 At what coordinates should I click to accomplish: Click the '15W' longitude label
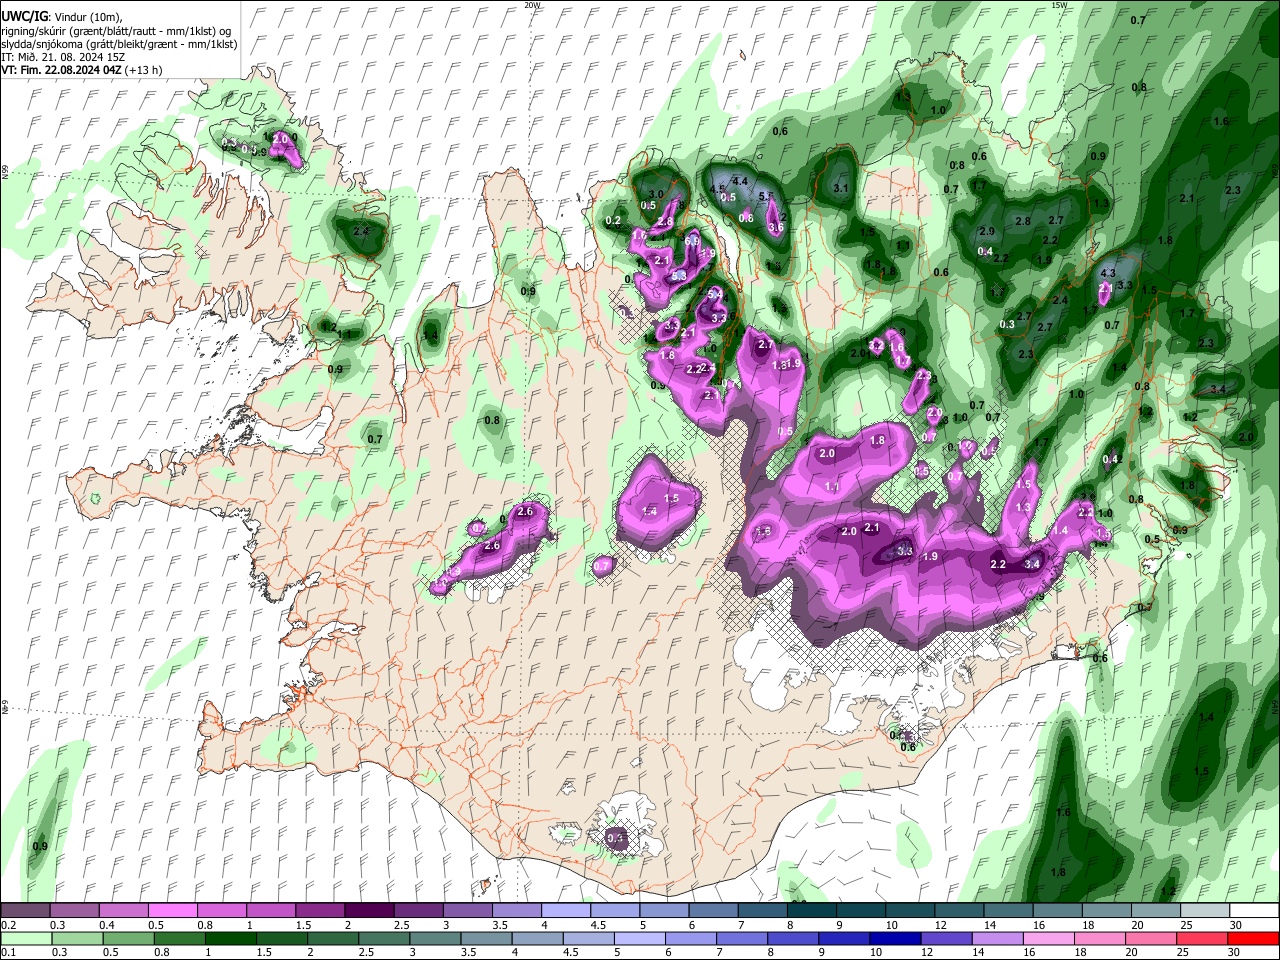[x=1059, y=5]
